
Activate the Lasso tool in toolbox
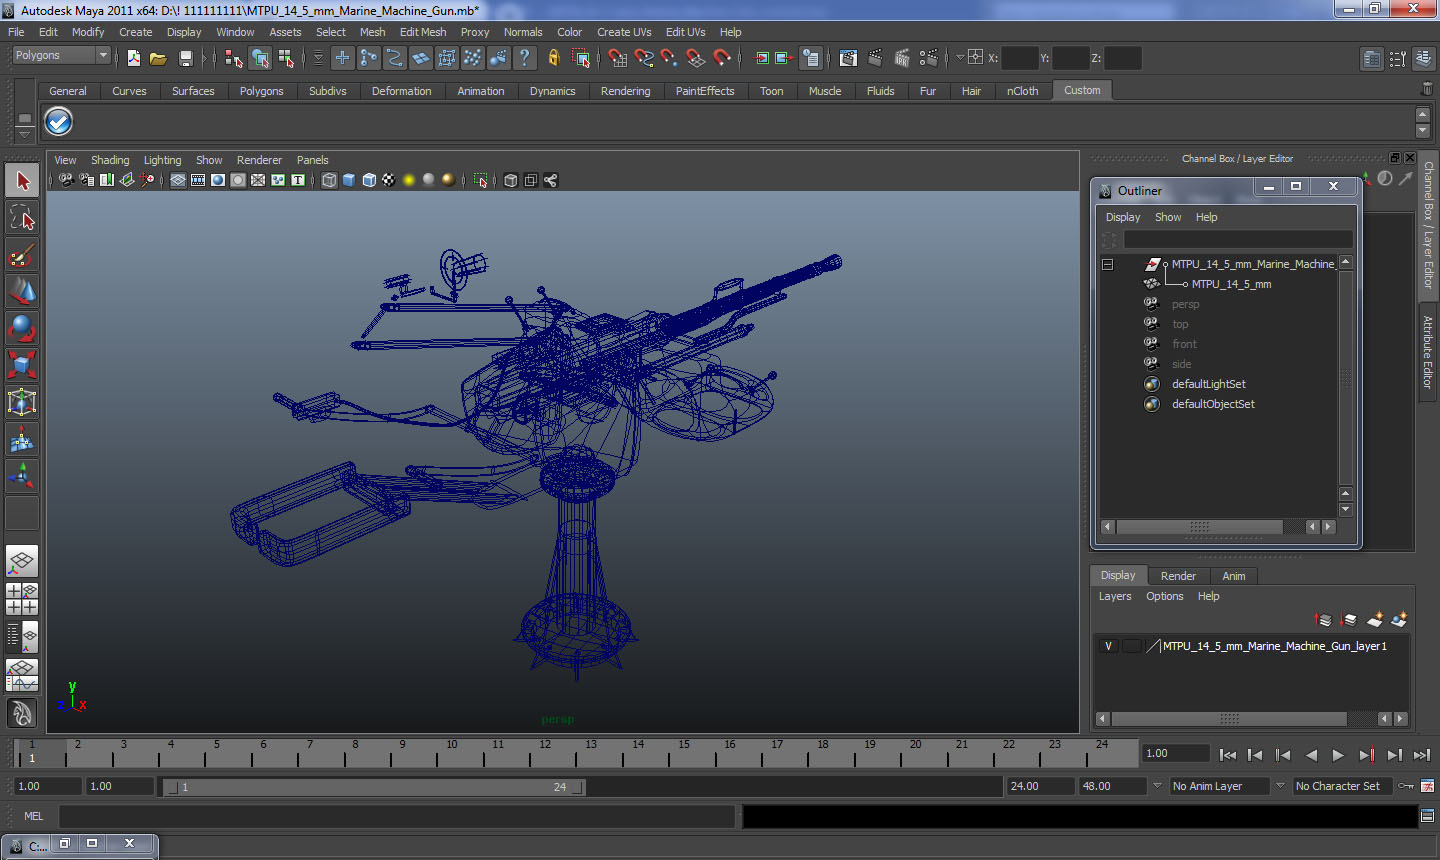tap(22, 217)
